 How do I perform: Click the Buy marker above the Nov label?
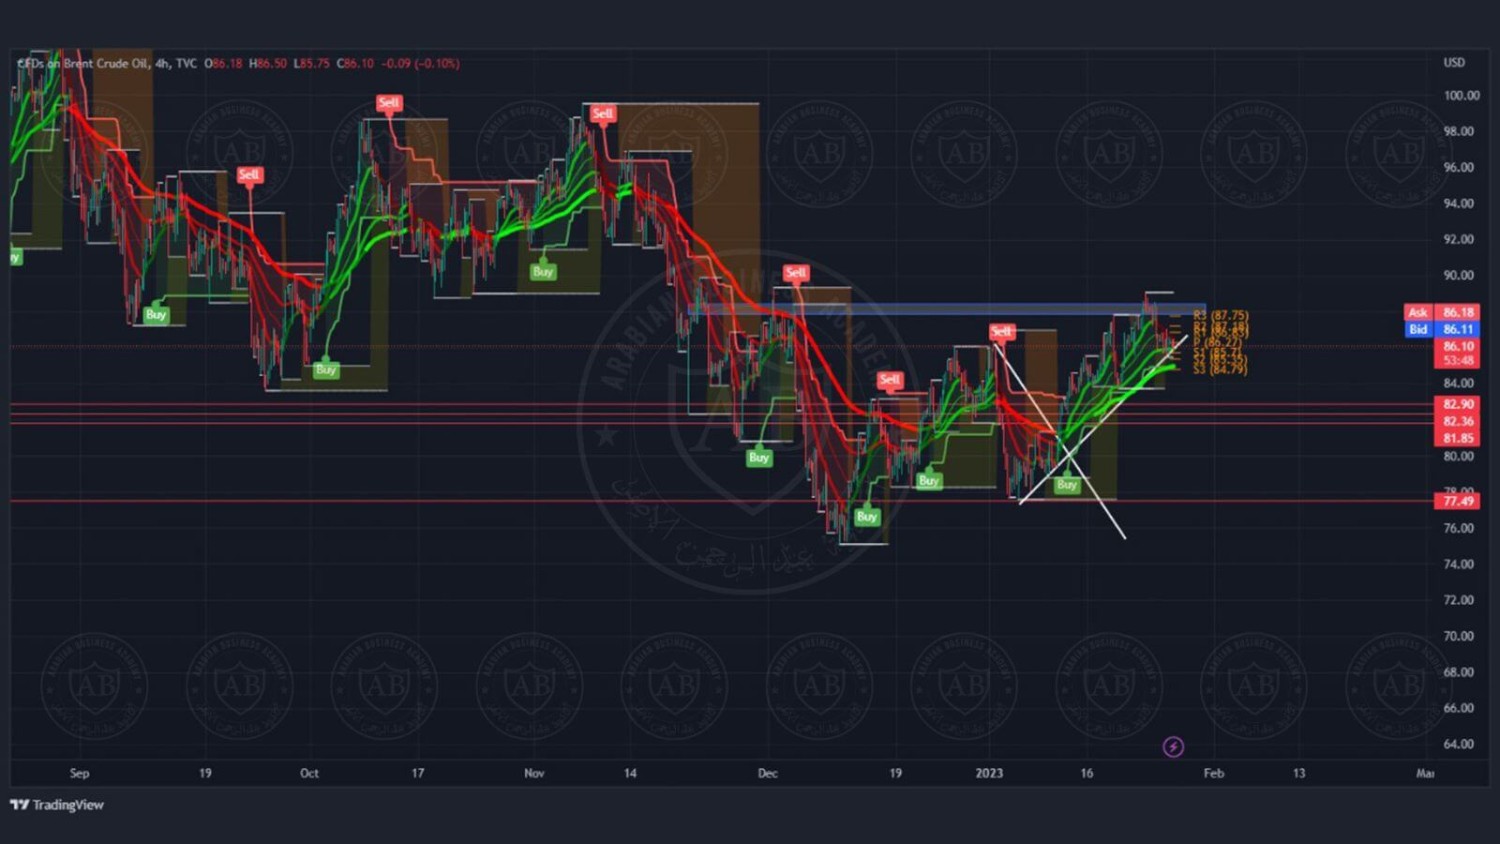[543, 272]
